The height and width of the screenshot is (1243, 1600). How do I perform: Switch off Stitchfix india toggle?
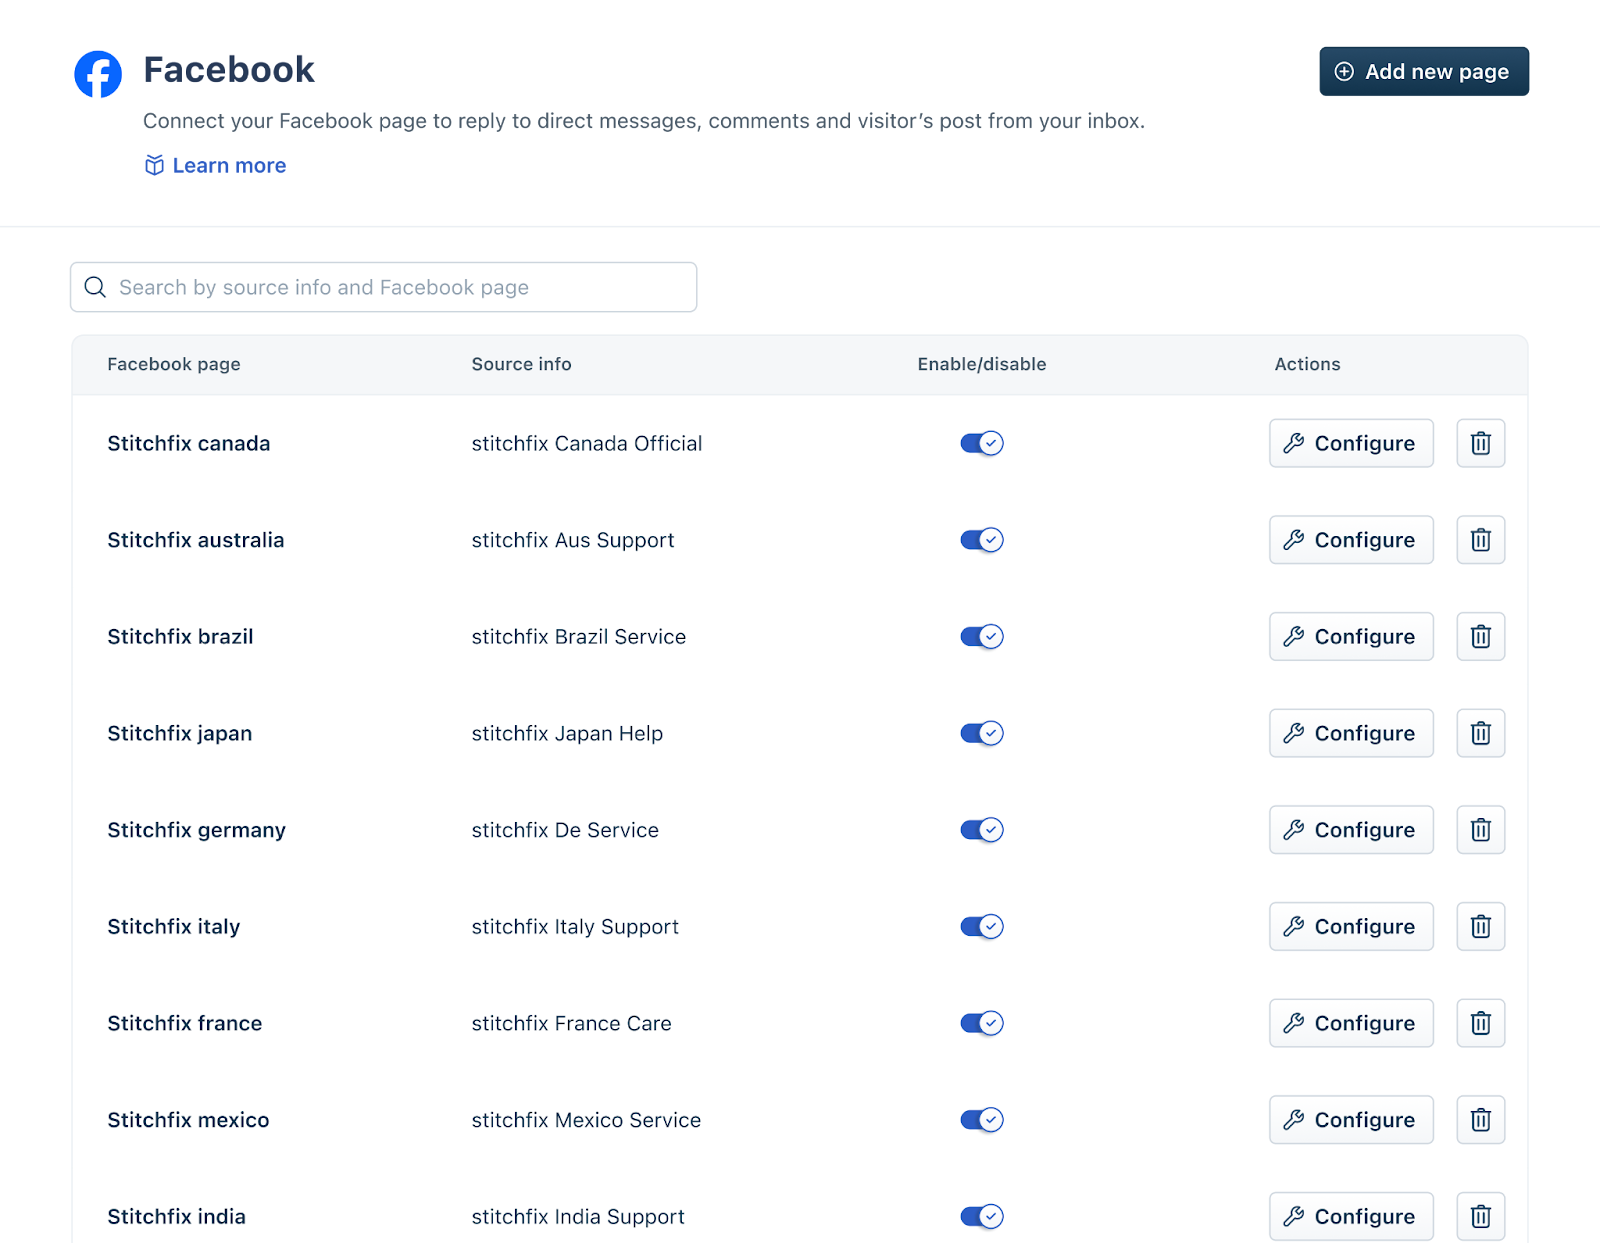981,1216
